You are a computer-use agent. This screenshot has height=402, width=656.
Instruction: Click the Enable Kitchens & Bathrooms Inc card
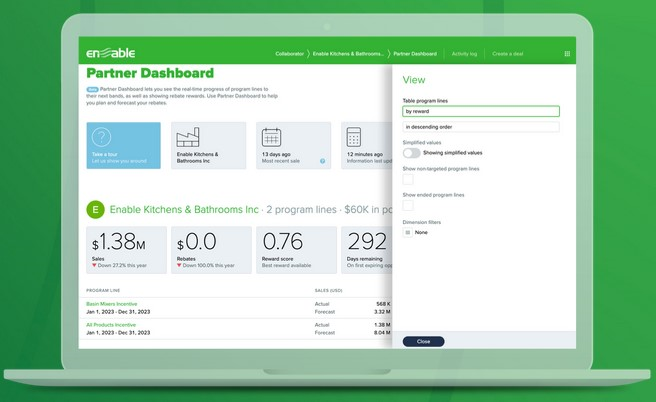(x=209, y=146)
